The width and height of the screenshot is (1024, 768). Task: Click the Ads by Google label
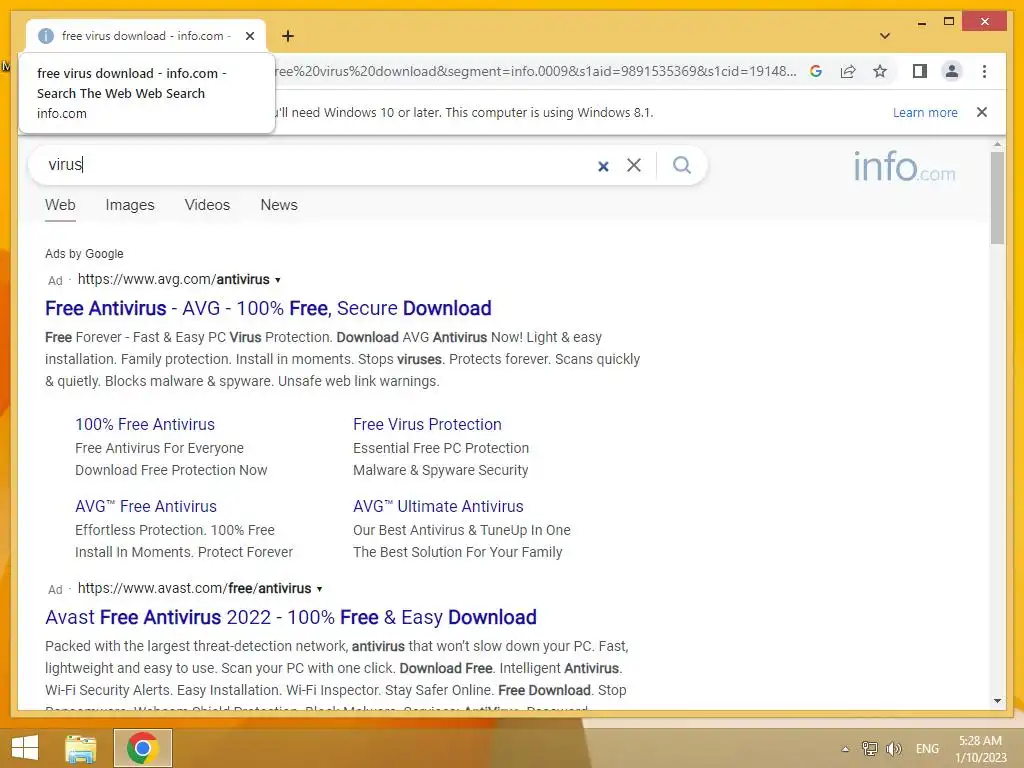tap(84, 253)
